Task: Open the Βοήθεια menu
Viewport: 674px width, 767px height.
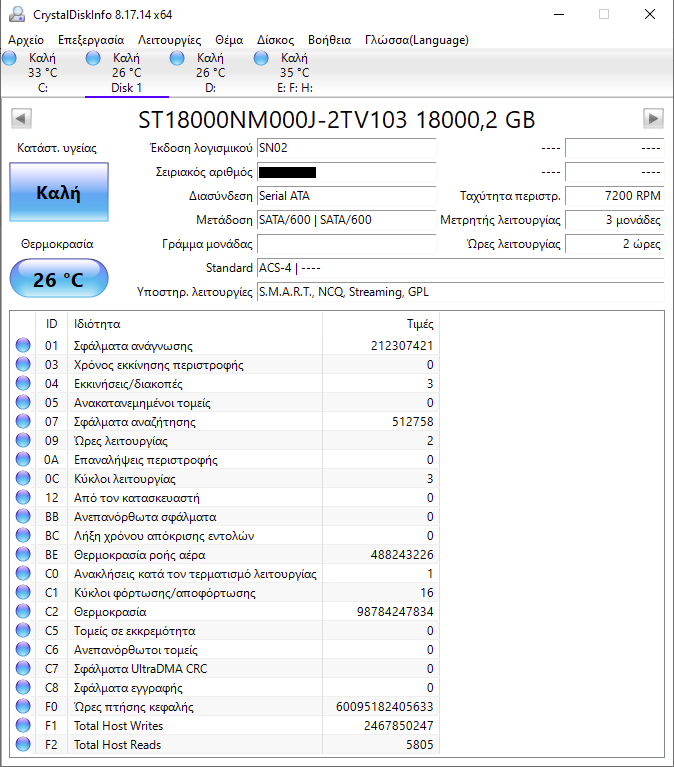Action: click(x=329, y=40)
